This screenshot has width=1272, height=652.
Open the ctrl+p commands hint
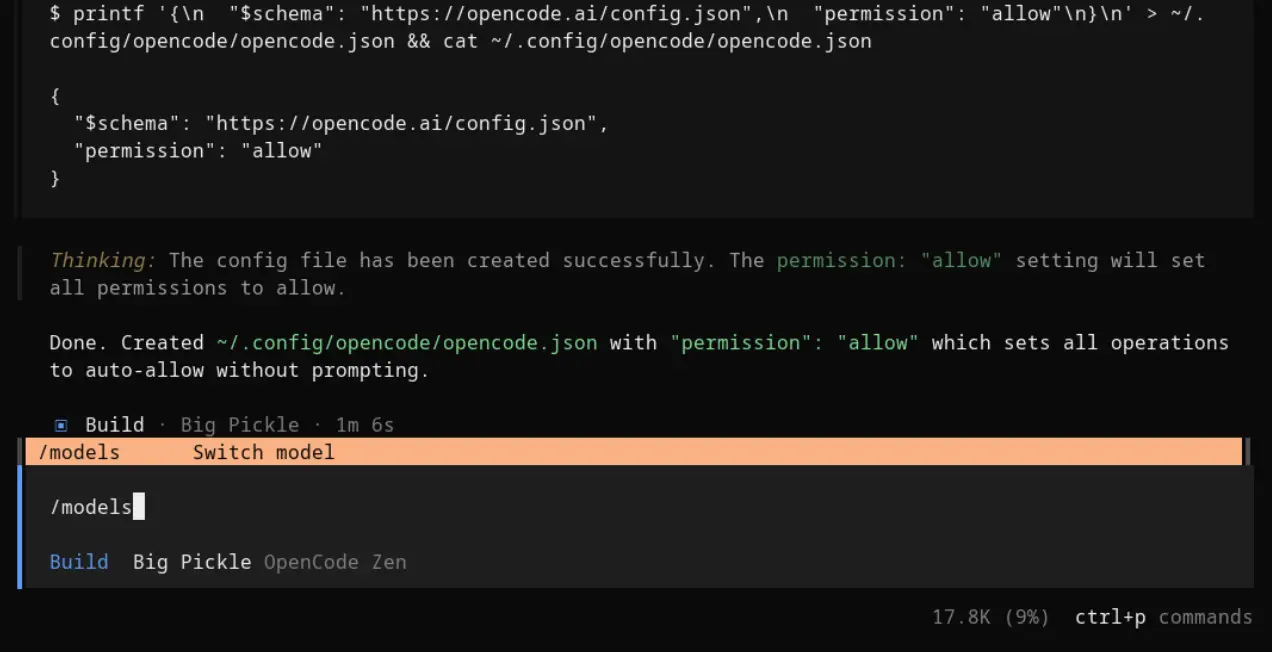click(x=1163, y=617)
